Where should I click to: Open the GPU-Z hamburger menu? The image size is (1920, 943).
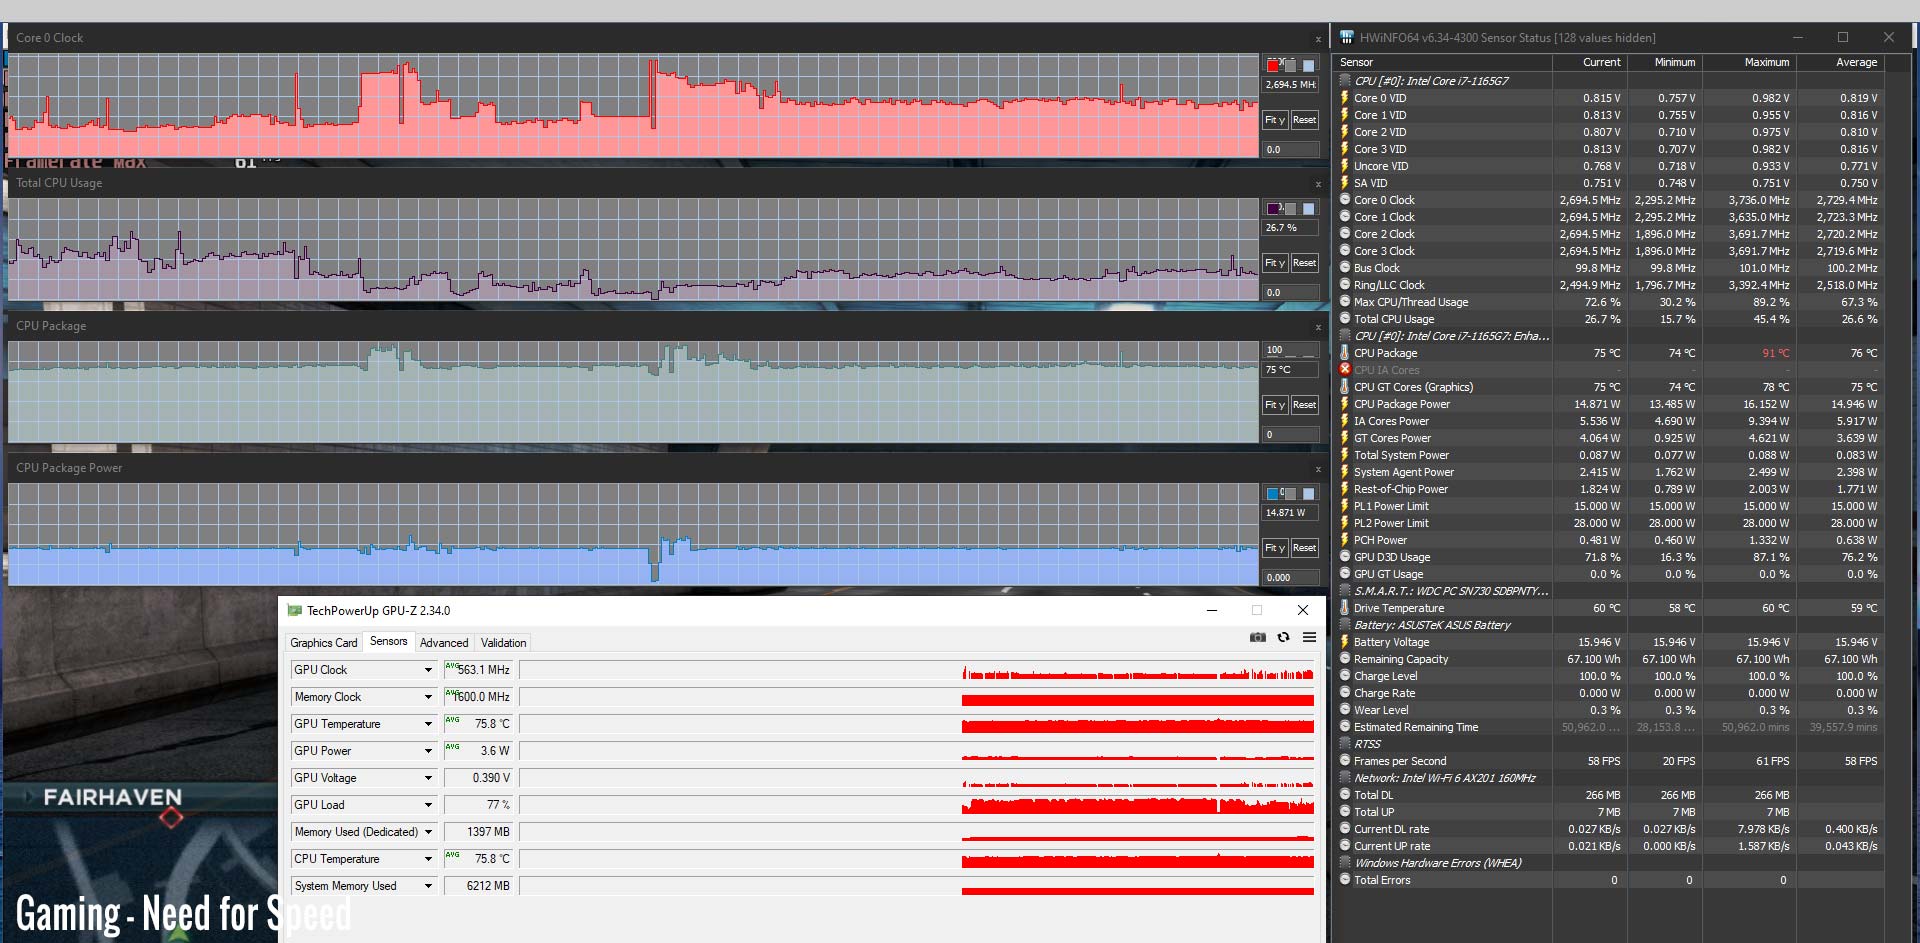[x=1309, y=637]
